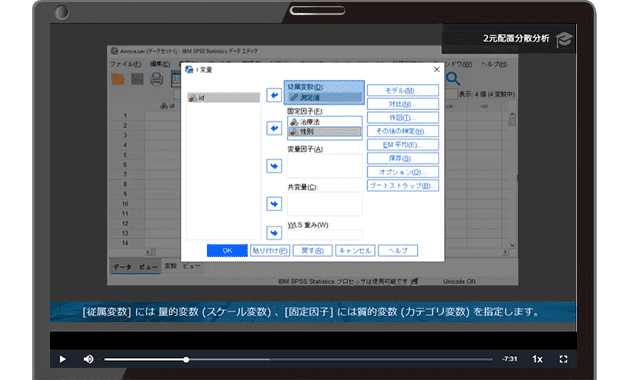Select row 7 header in data grid
This screenshot has height=380, width=630.
tap(125, 174)
